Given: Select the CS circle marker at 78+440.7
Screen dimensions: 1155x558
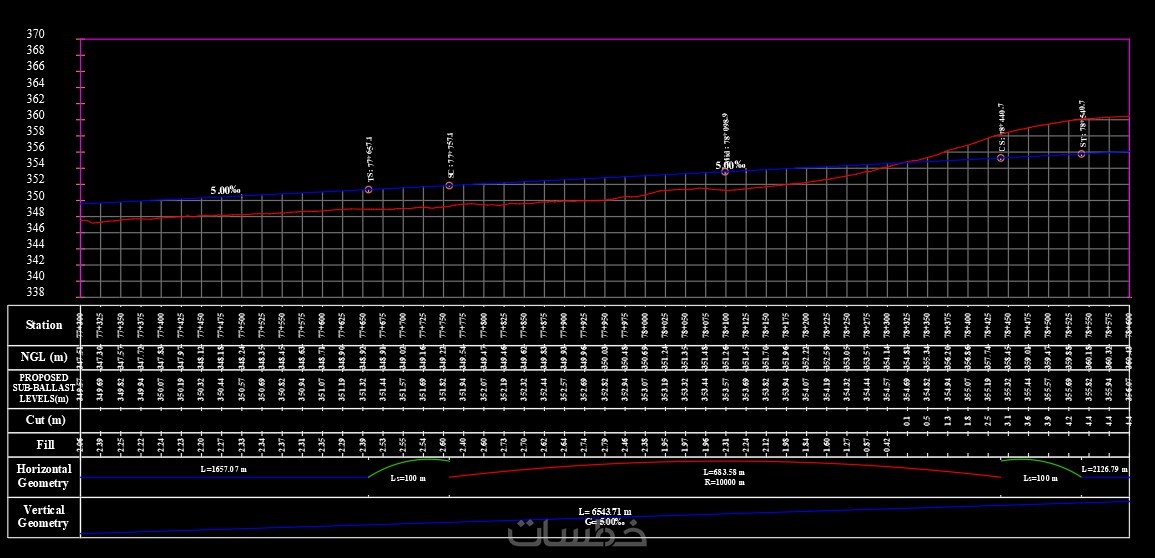Looking at the screenshot, I should [1001, 158].
